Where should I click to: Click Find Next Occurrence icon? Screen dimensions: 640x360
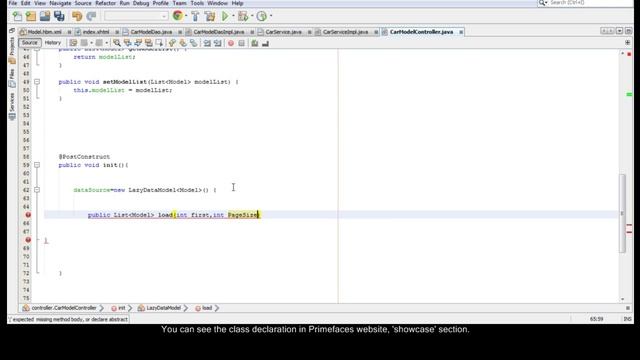click(x=138, y=43)
